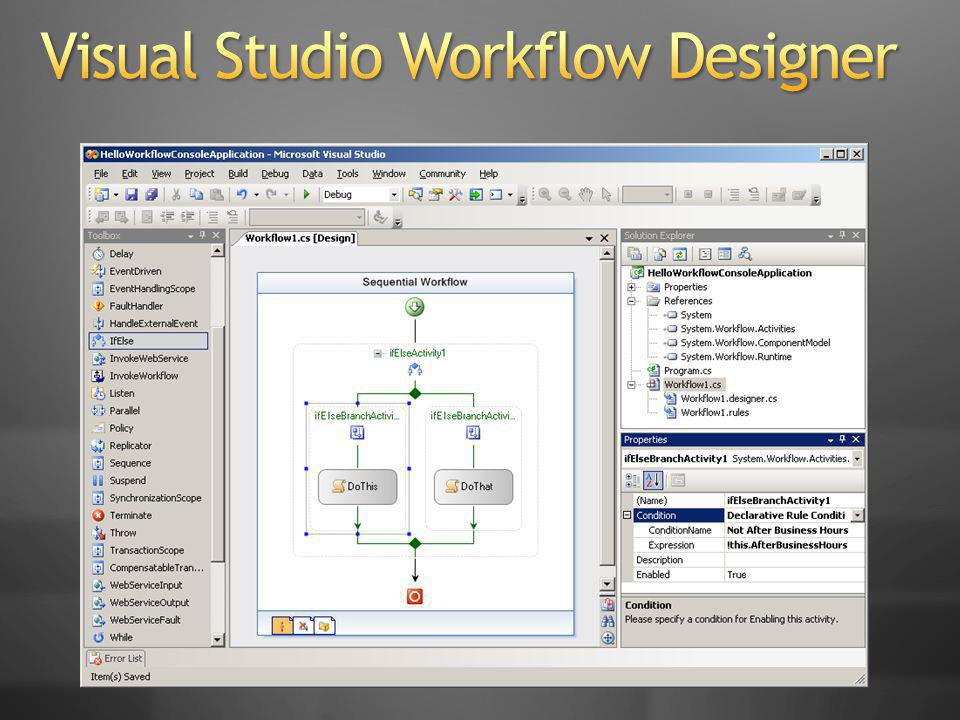Click the Alphabetical sort icon in Properties
Screen dimensions: 960x720
[x=653, y=481]
